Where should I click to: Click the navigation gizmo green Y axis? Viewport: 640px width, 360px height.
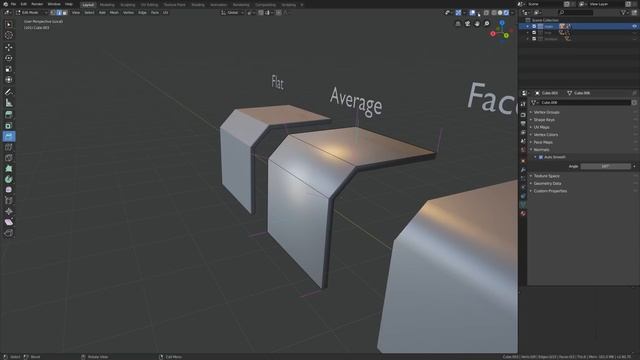pyautogui.click(x=506, y=36)
